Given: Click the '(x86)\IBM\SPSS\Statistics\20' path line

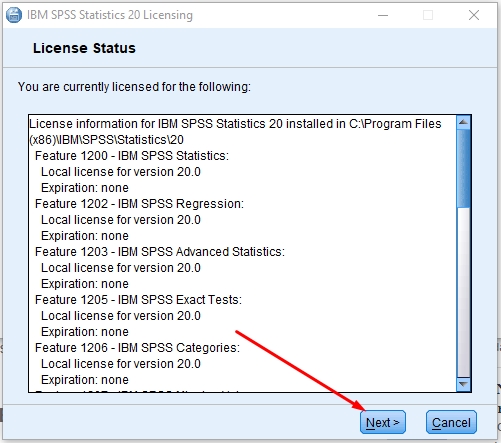Looking at the screenshot, I should 107,140.
